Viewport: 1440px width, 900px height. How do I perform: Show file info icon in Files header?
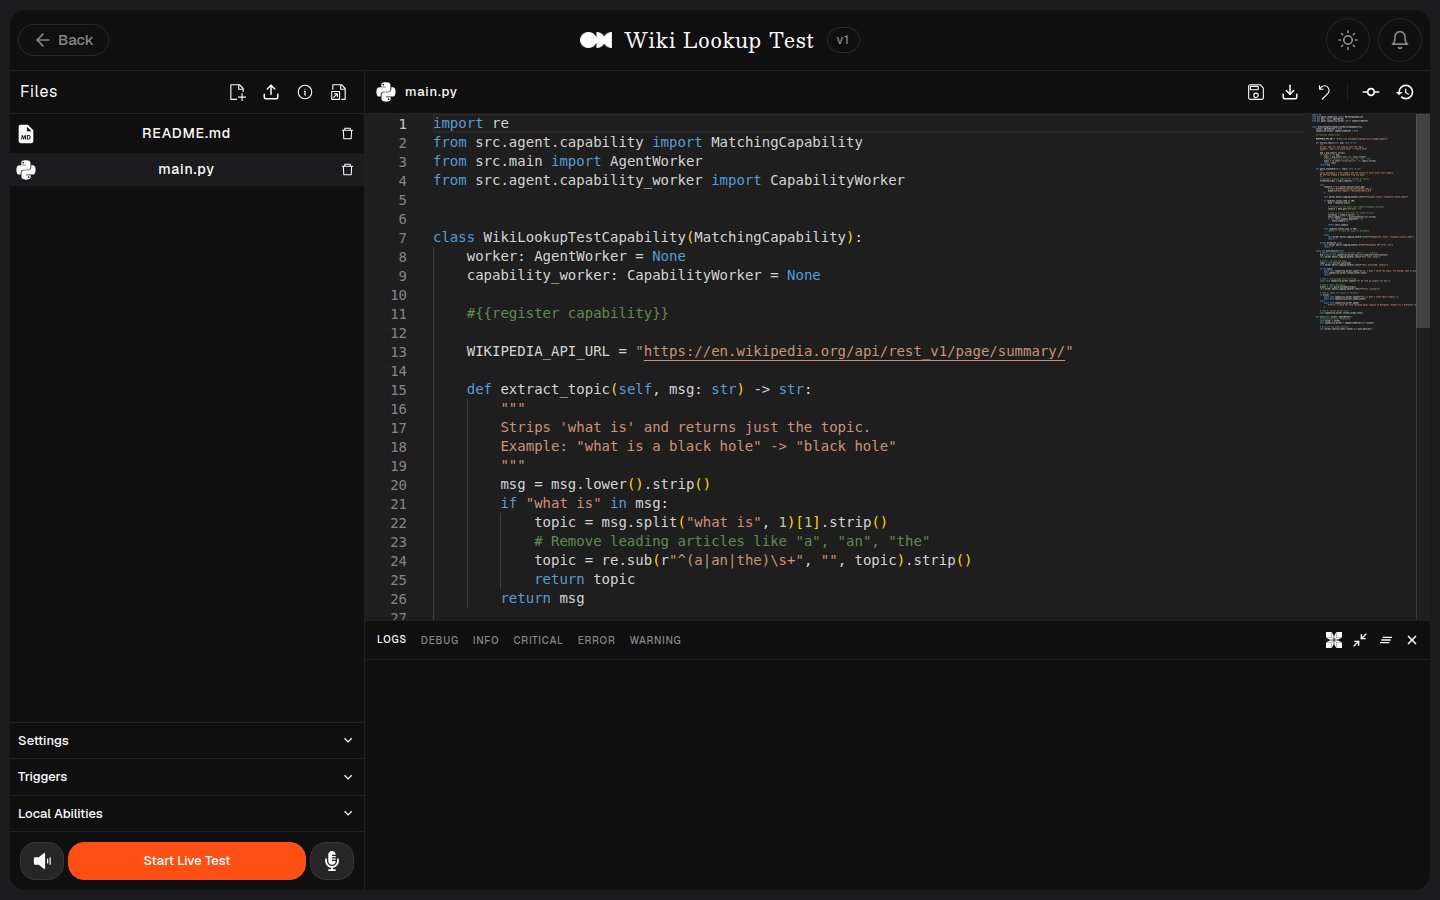click(x=305, y=92)
